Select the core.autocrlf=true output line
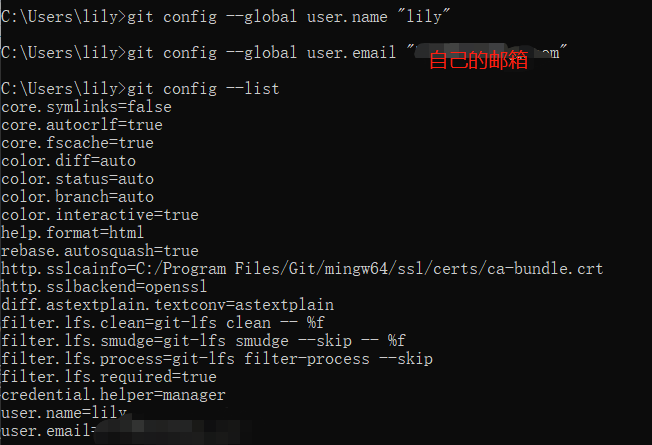The width and height of the screenshot is (652, 445). point(82,125)
